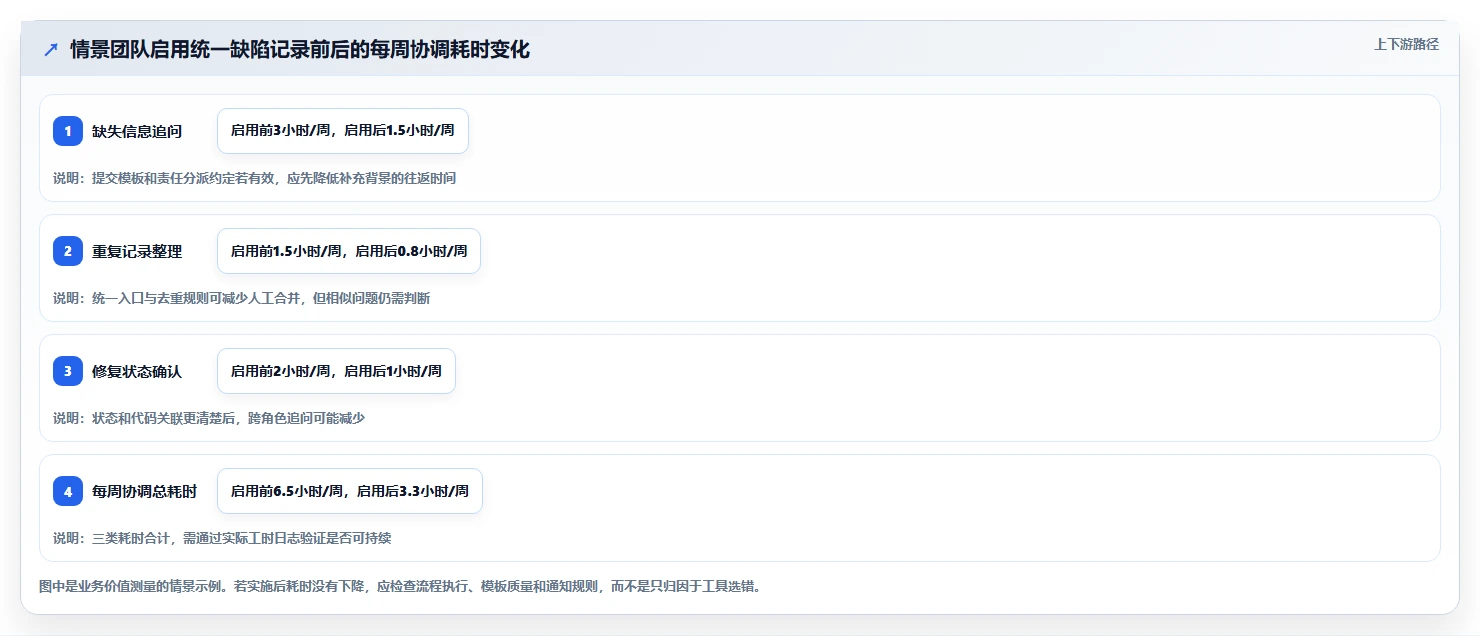This screenshot has width=1480, height=636.
Task: Select the title 情景团队启用统一缺陷记录前后的每周协调耗时变化
Action: click(300, 50)
